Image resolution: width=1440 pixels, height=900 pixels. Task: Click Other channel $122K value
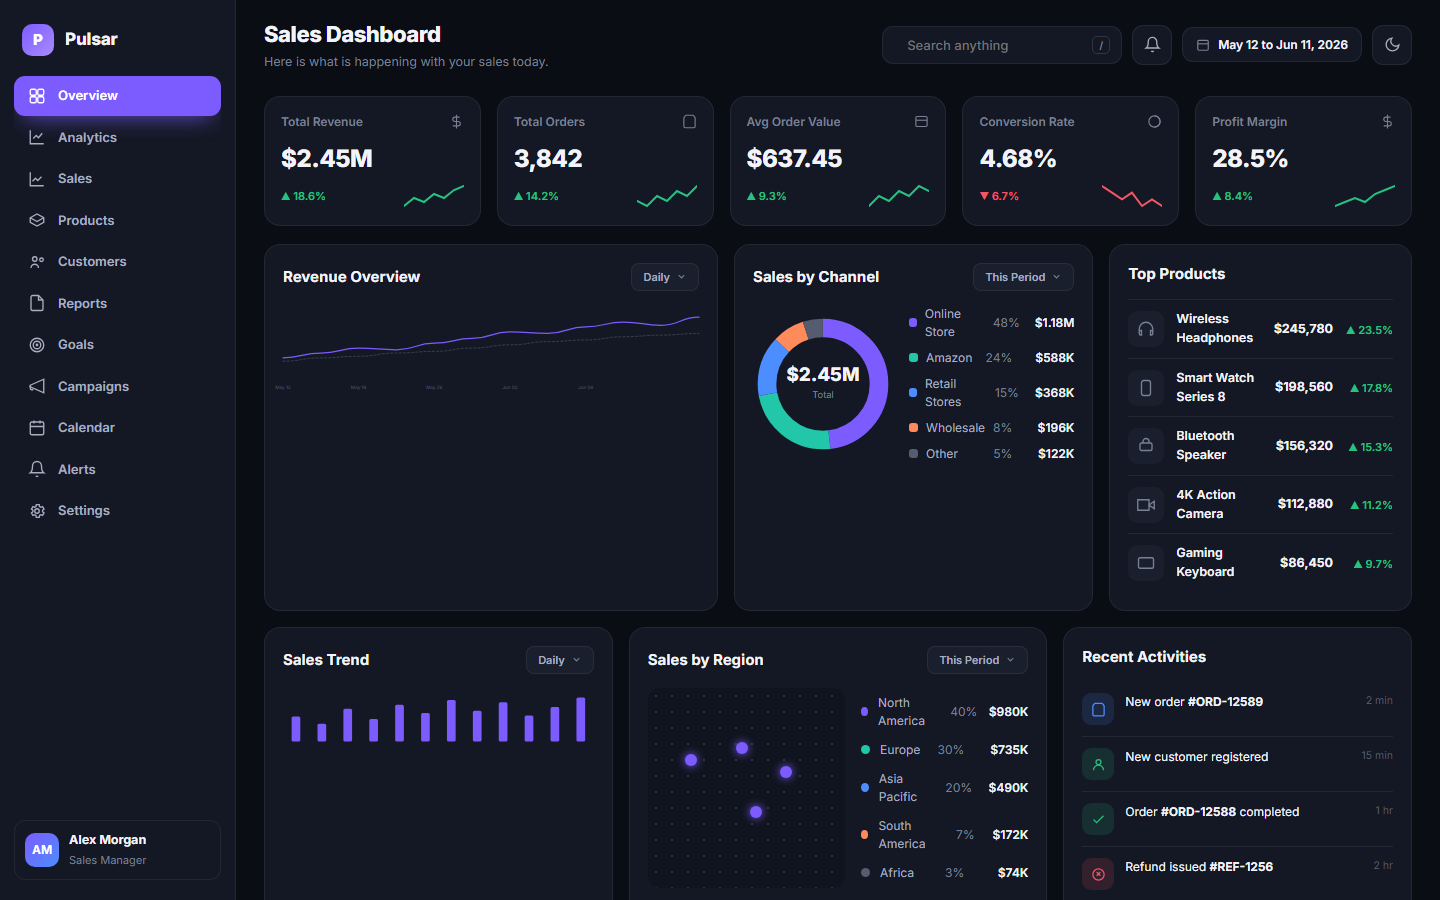coord(1056,454)
